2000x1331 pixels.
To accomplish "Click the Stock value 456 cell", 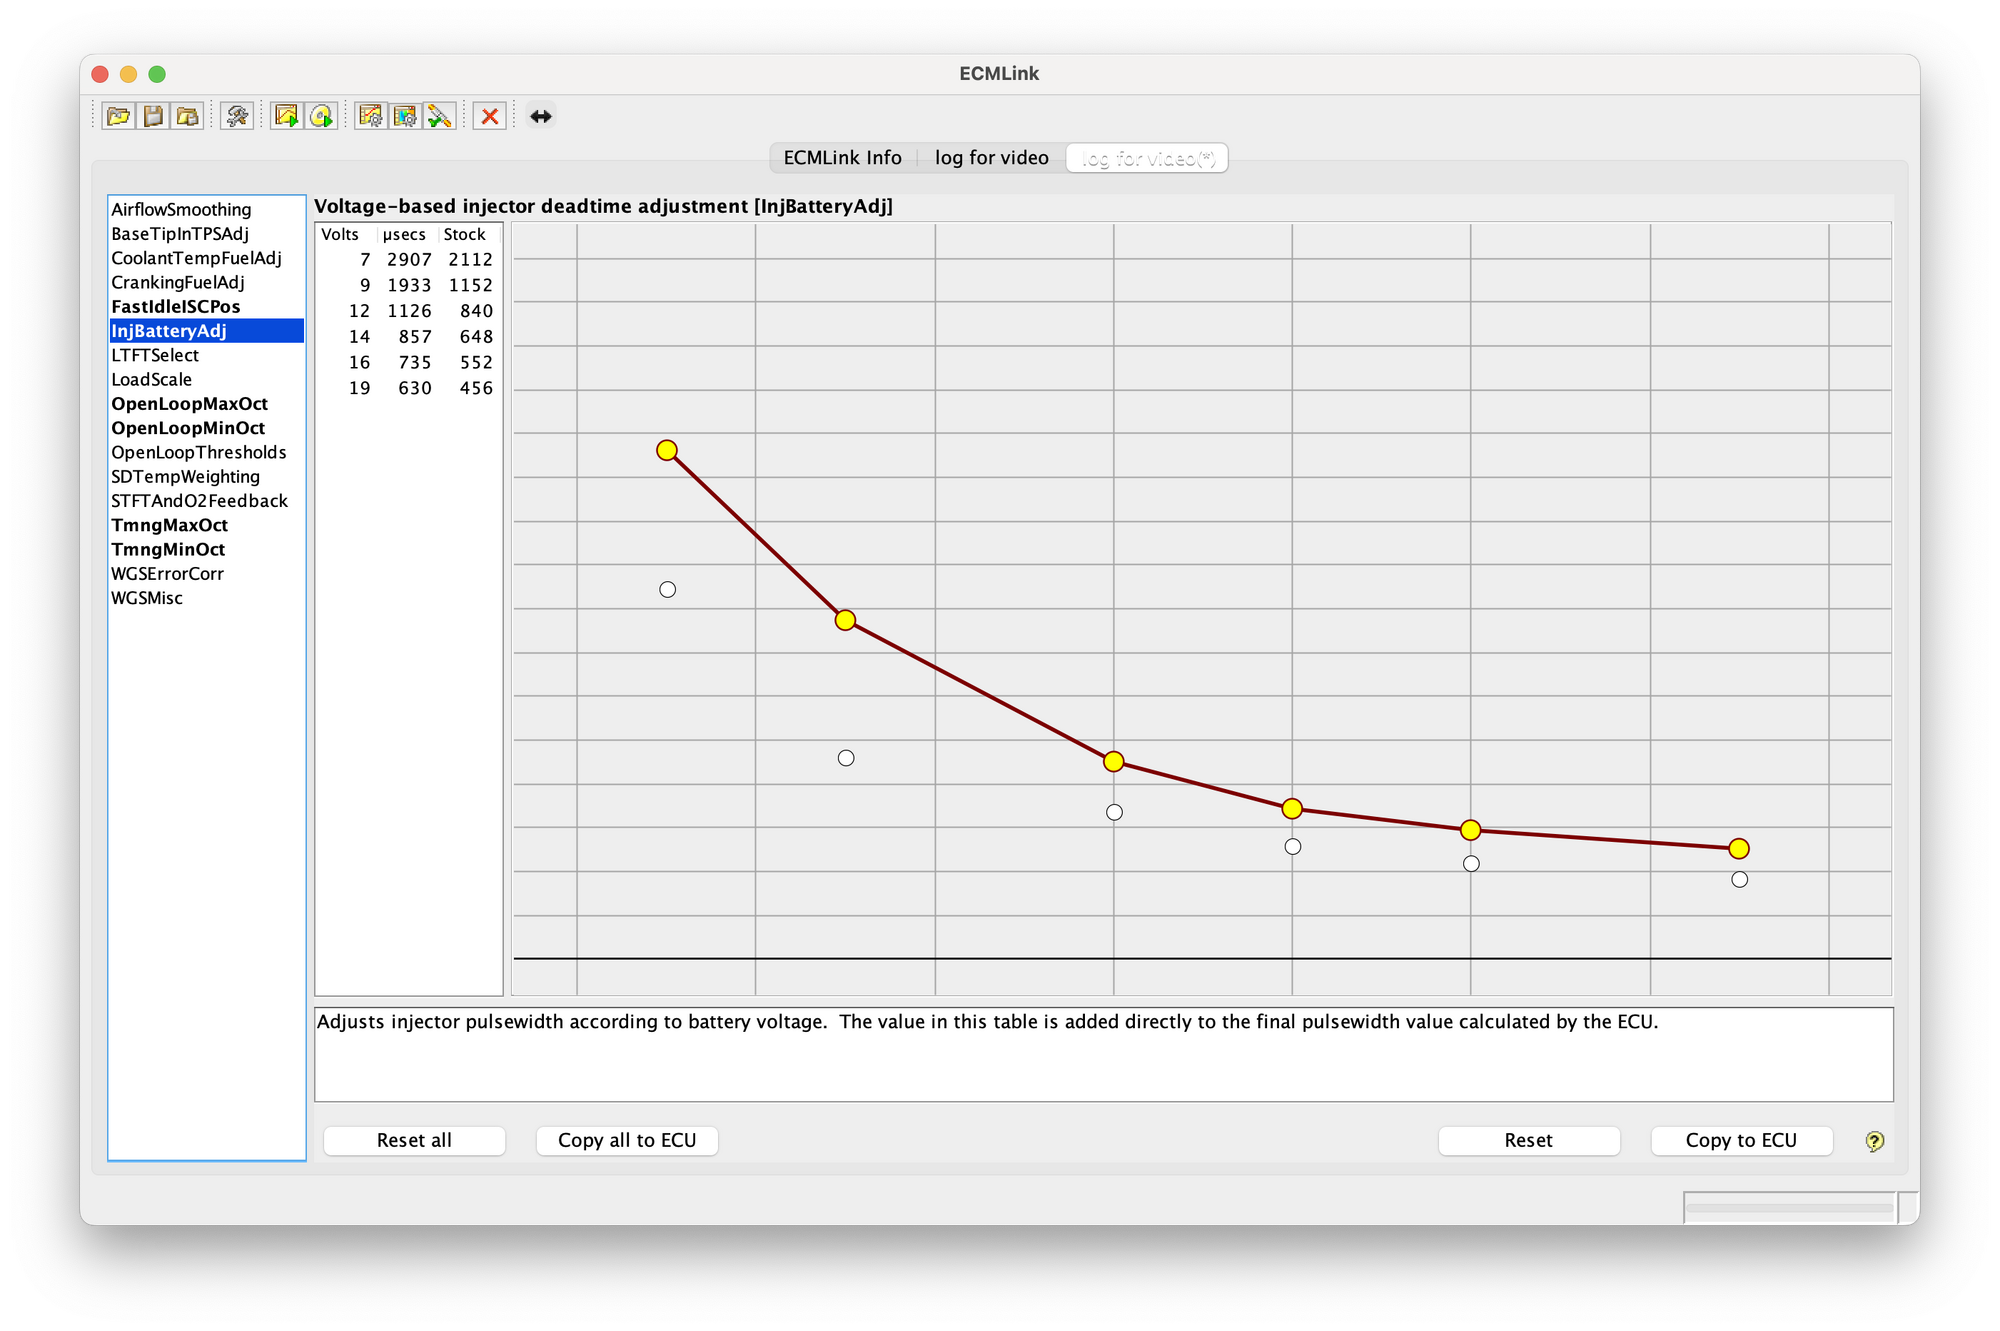I will click(469, 388).
